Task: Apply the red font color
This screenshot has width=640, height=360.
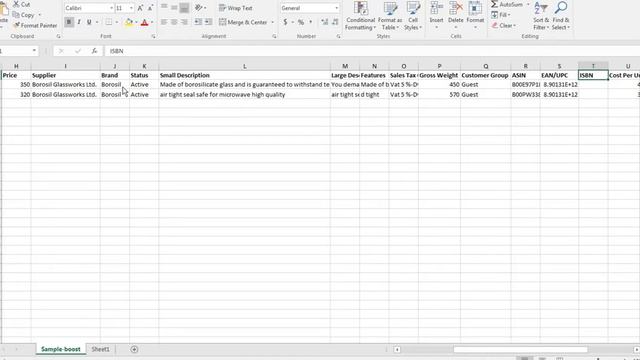Action: [x=144, y=22]
